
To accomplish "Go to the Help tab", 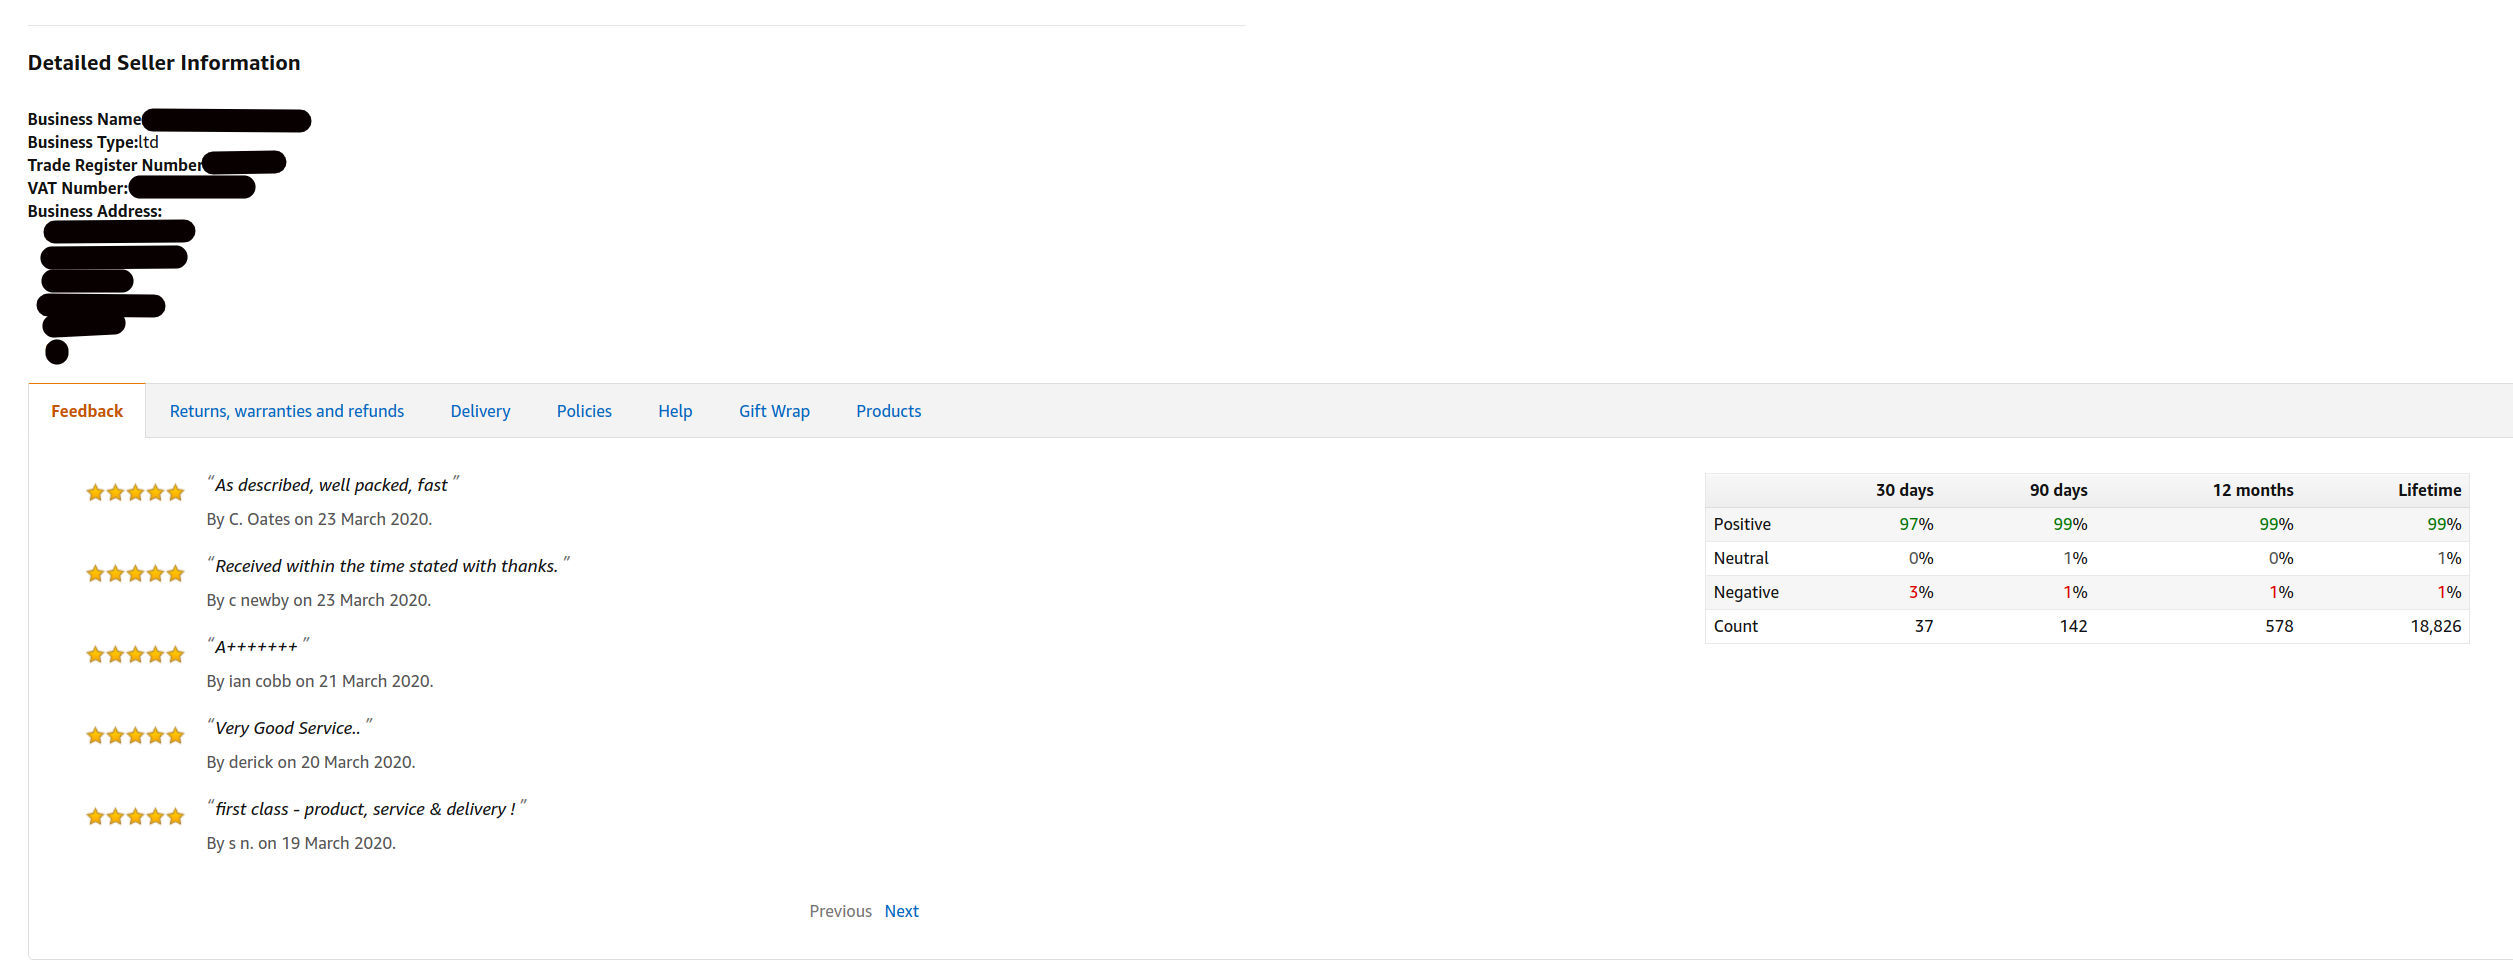I will pos(675,411).
